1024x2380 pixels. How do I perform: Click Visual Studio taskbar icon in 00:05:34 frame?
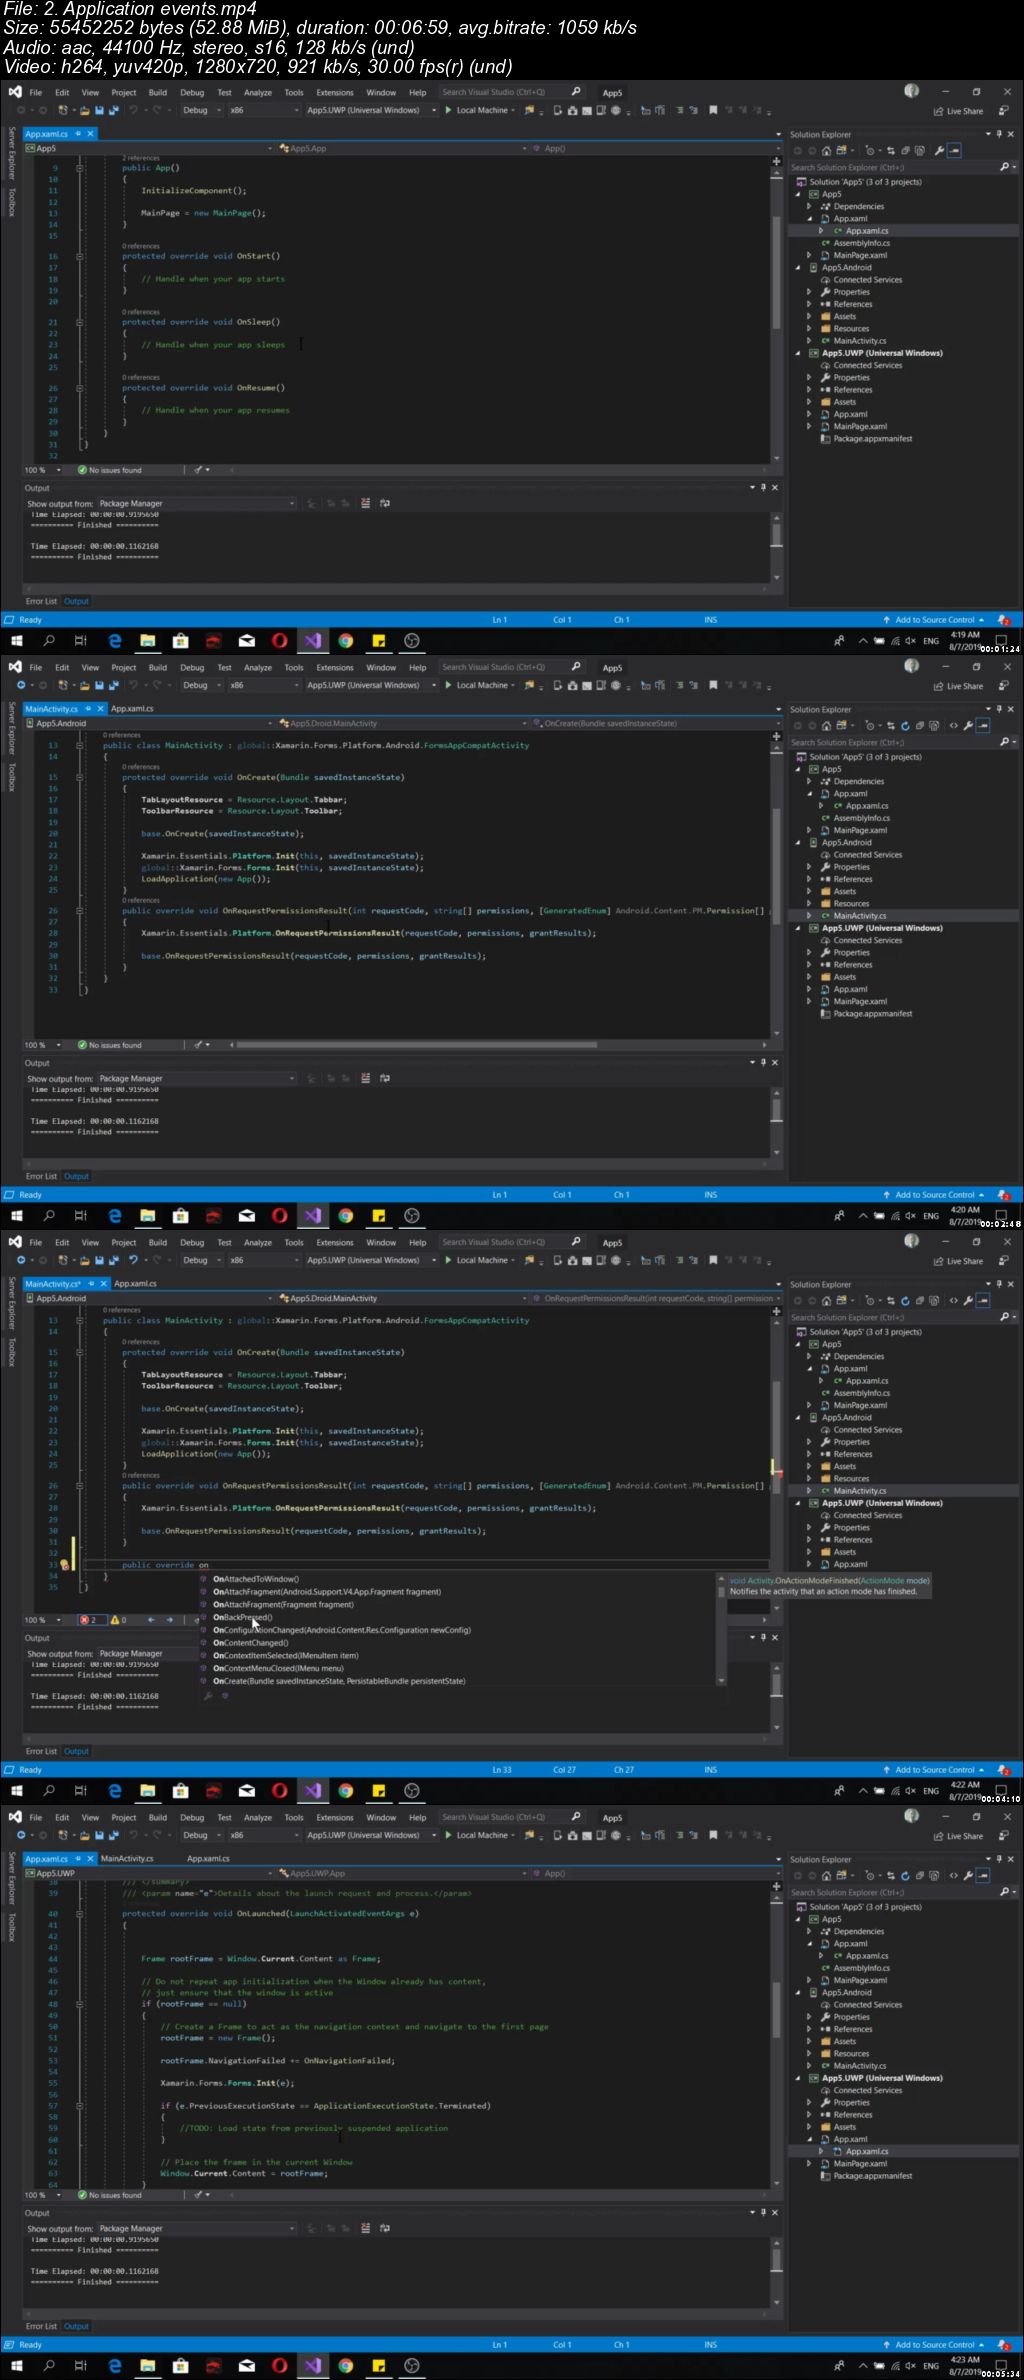[x=313, y=2366]
